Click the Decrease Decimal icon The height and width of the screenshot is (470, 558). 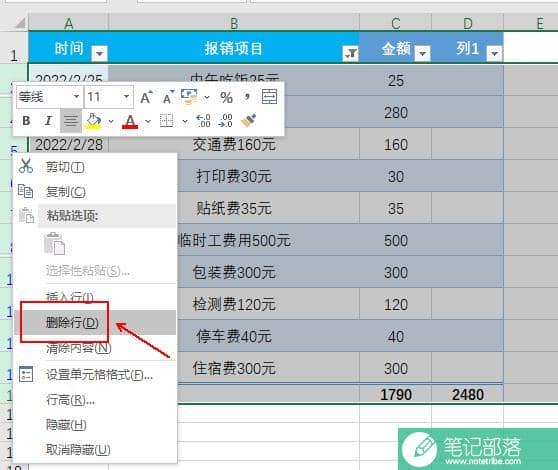pyautogui.click(x=226, y=121)
